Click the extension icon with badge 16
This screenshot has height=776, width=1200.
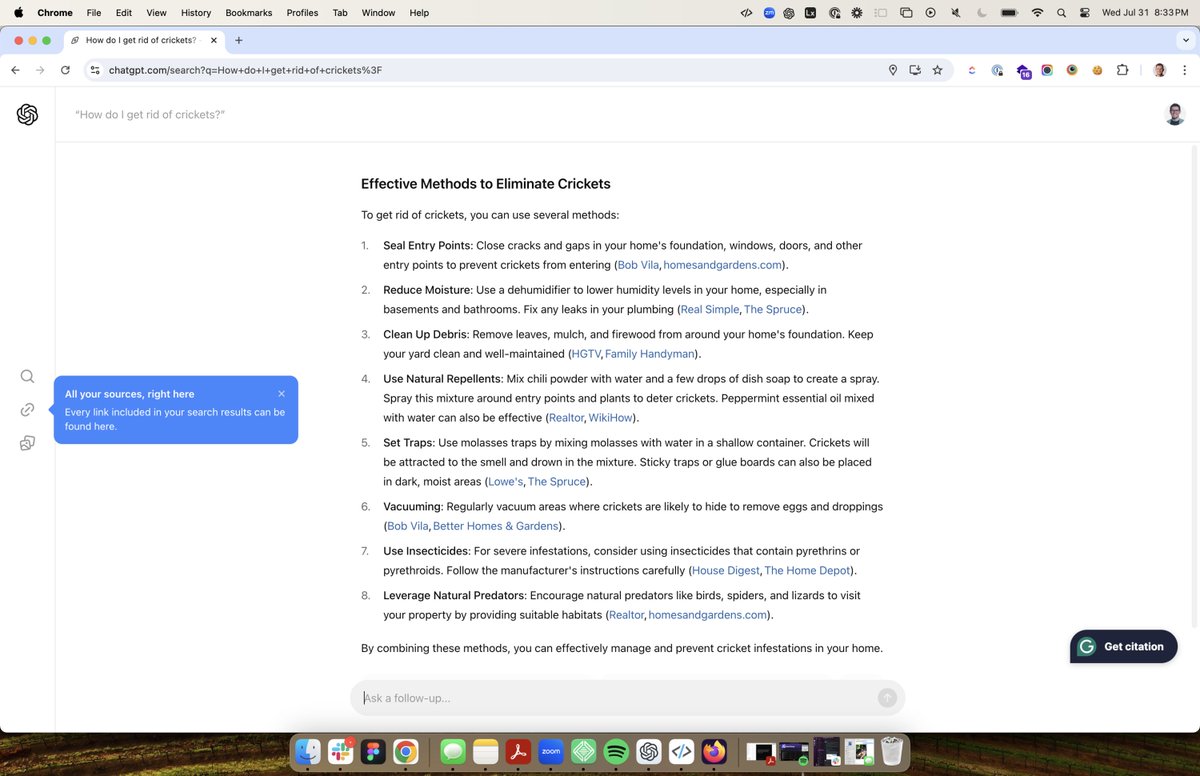[1023, 71]
